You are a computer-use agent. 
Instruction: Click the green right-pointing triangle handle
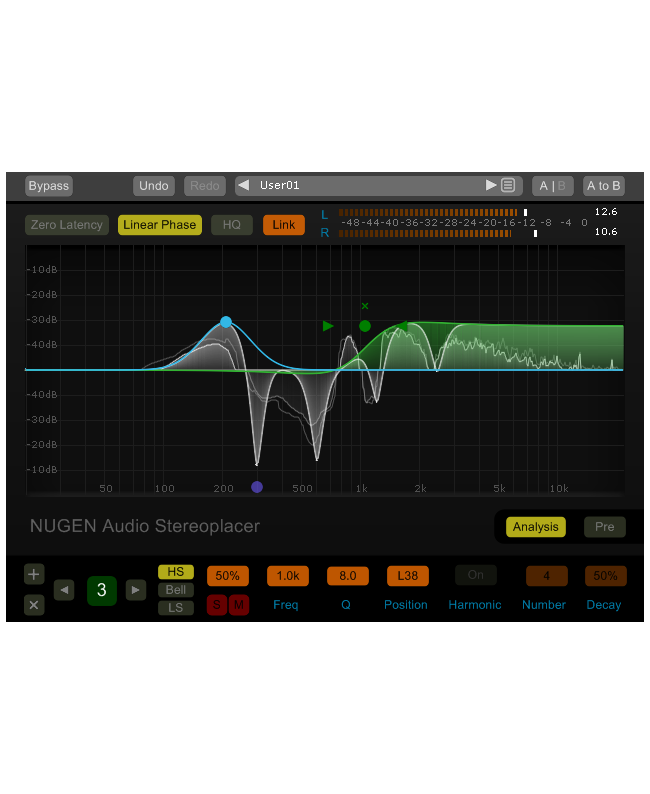point(328,326)
